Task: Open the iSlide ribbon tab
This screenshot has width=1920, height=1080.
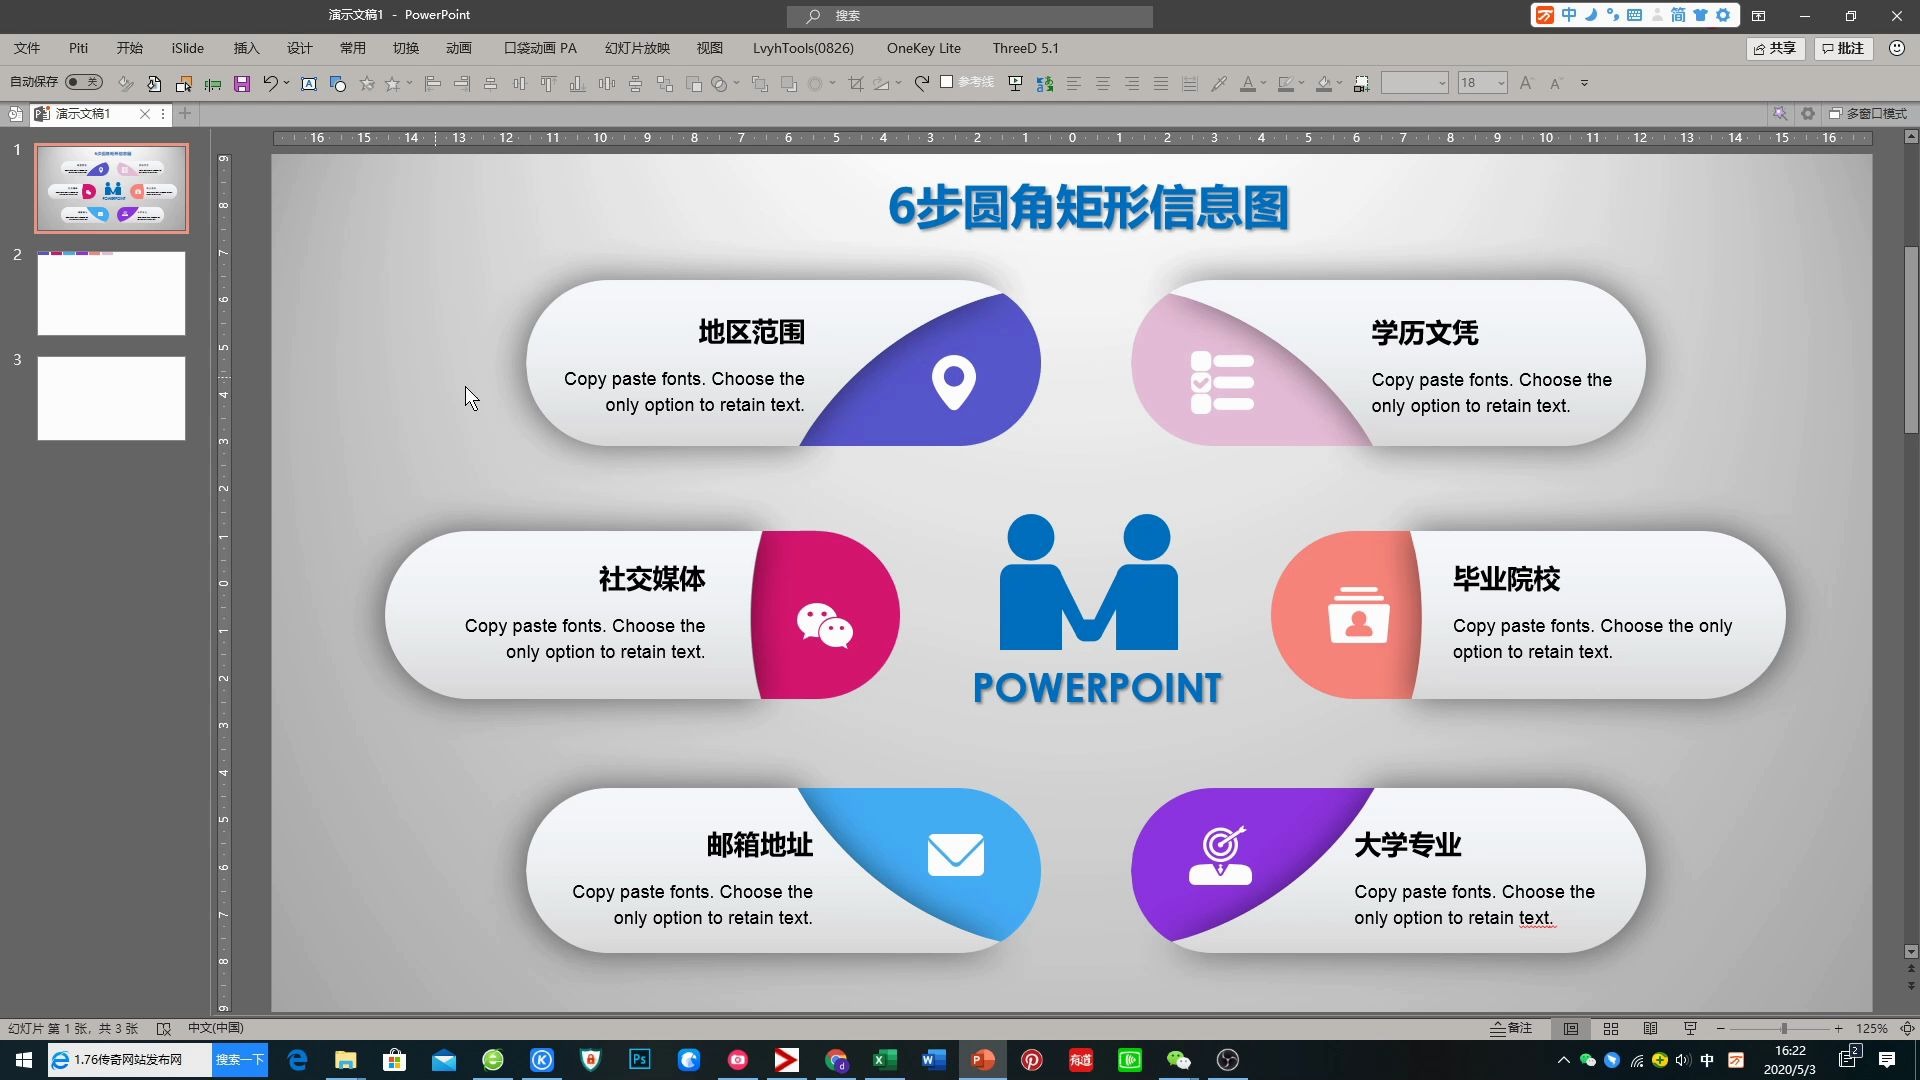Action: click(x=187, y=48)
